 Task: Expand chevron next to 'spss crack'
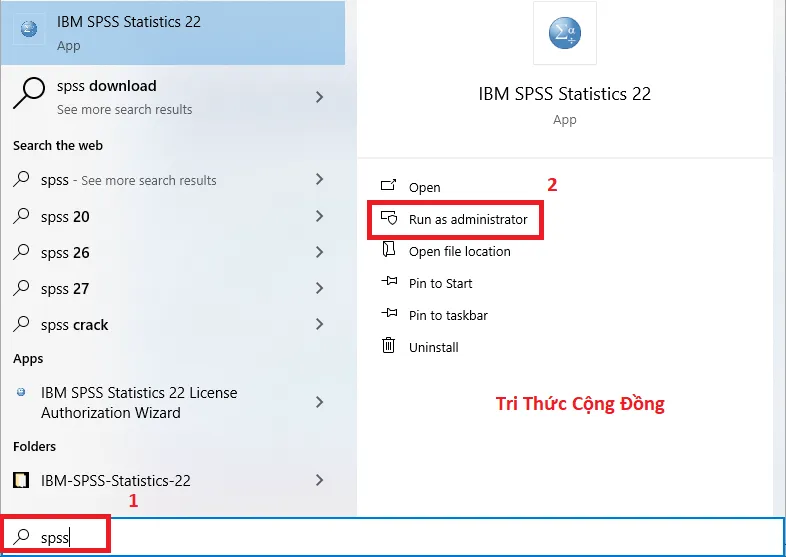pyautogui.click(x=319, y=324)
